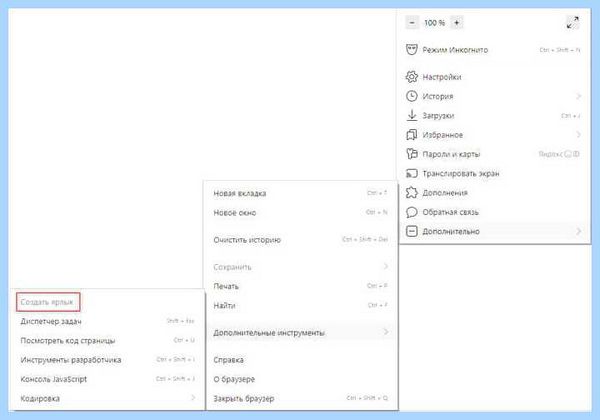Open Консоль JavaScript entry

click(x=108, y=379)
